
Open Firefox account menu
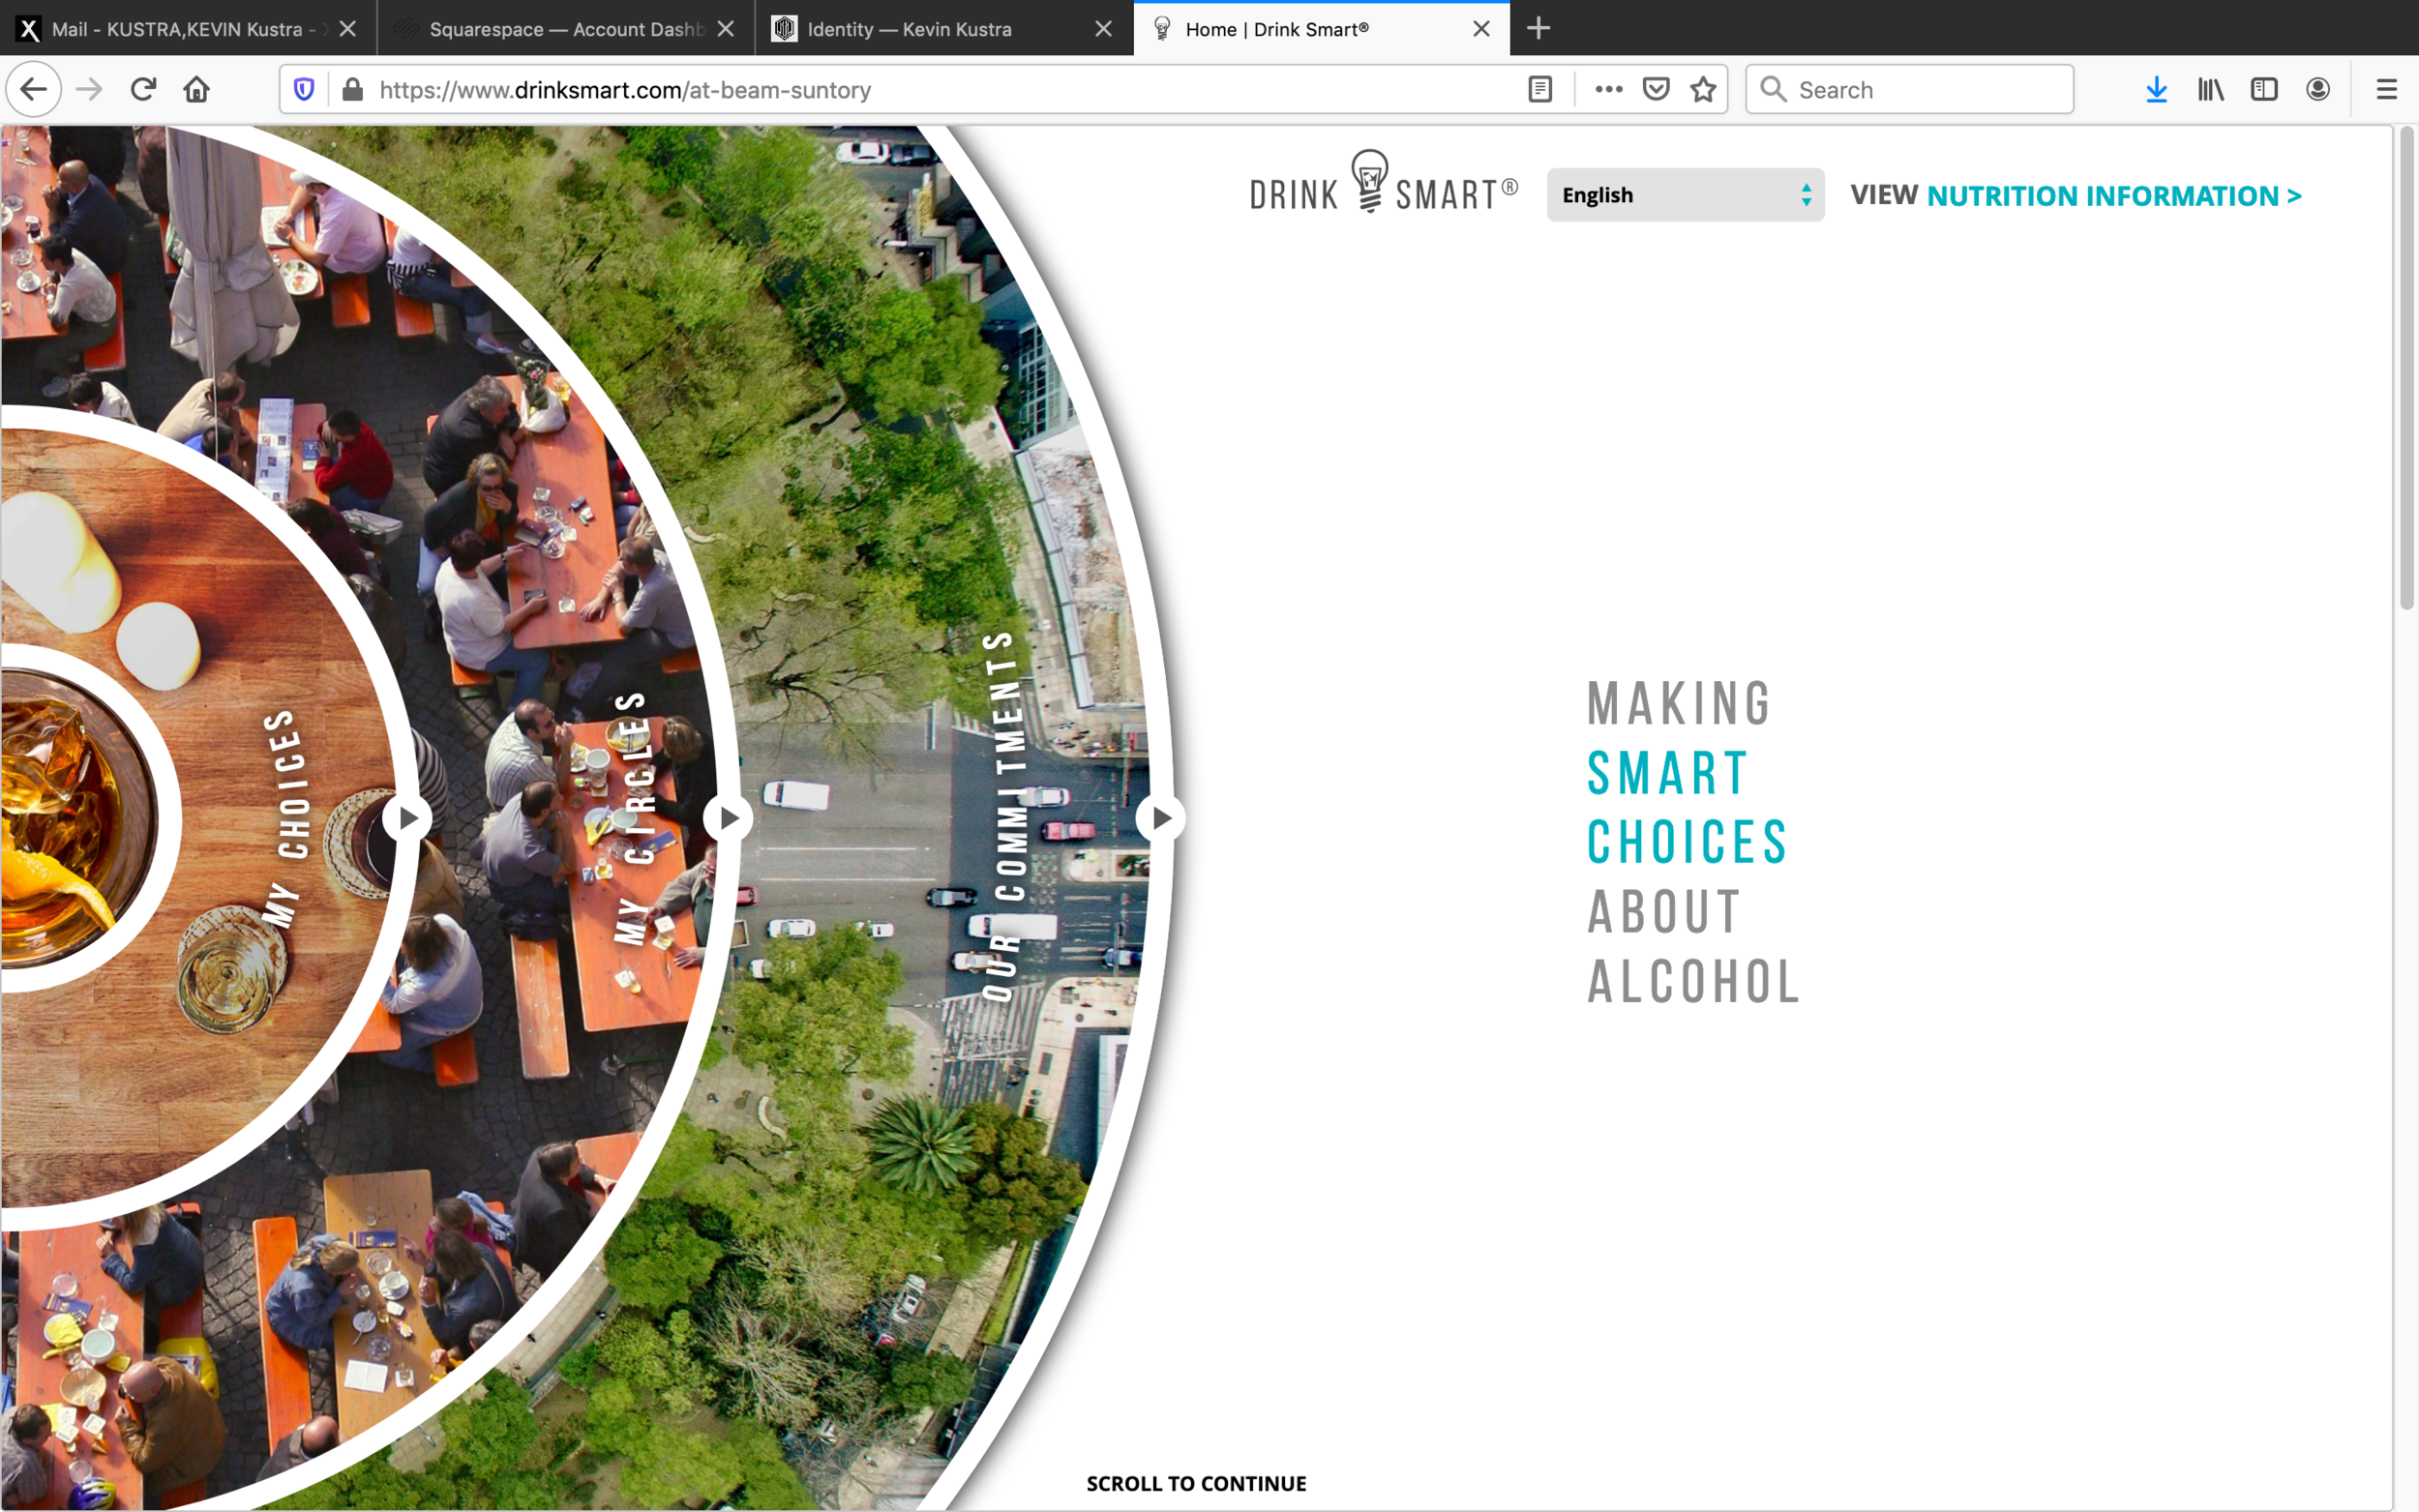pyautogui.click(x=2318, y=90)
